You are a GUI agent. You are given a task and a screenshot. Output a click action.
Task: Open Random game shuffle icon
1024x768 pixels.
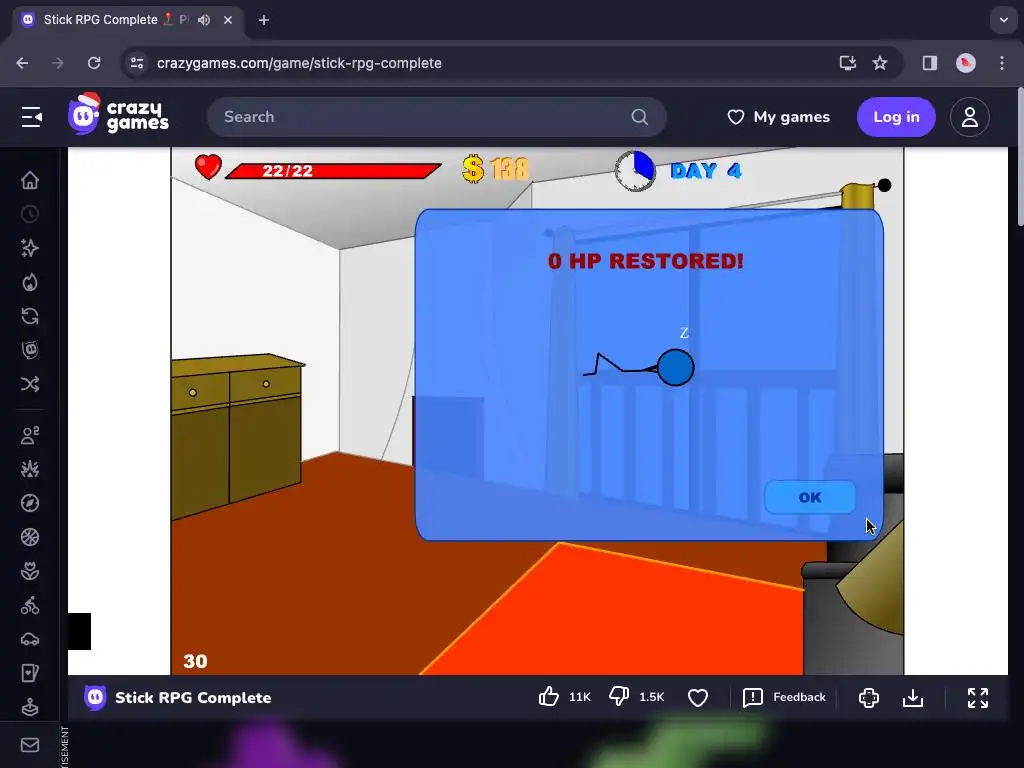[30, 384]
